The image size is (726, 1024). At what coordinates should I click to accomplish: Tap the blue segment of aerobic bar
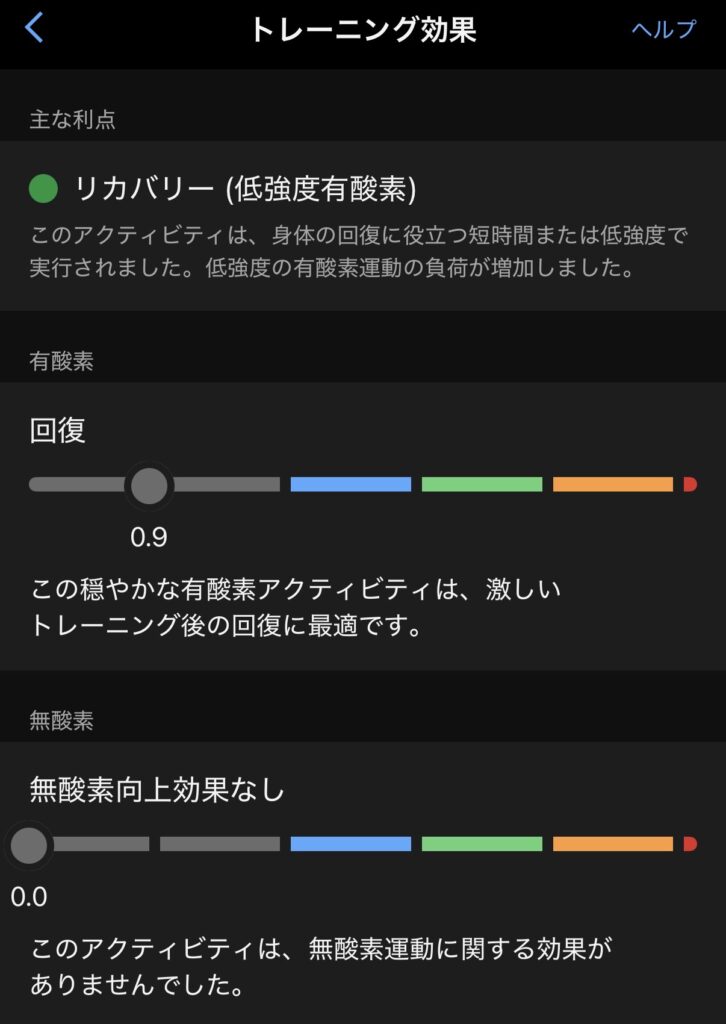pos(350,485)
